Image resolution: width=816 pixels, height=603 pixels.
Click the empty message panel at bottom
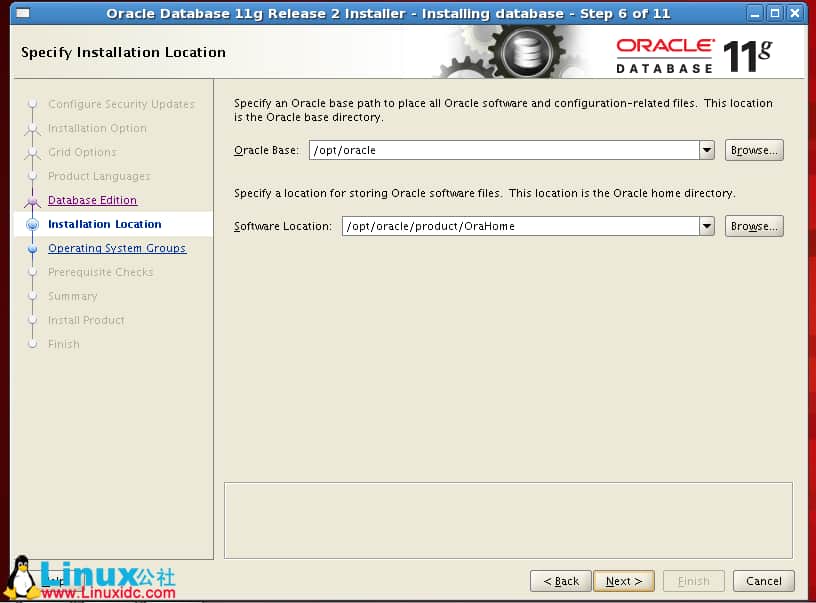pyautogui.click(x=508, y=520)
